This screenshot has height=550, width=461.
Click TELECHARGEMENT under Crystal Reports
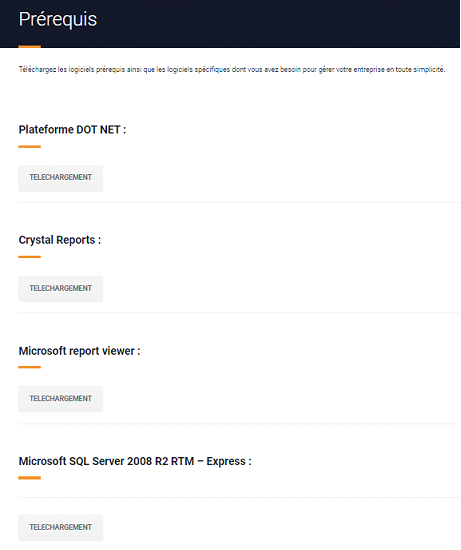pos(61,289)
